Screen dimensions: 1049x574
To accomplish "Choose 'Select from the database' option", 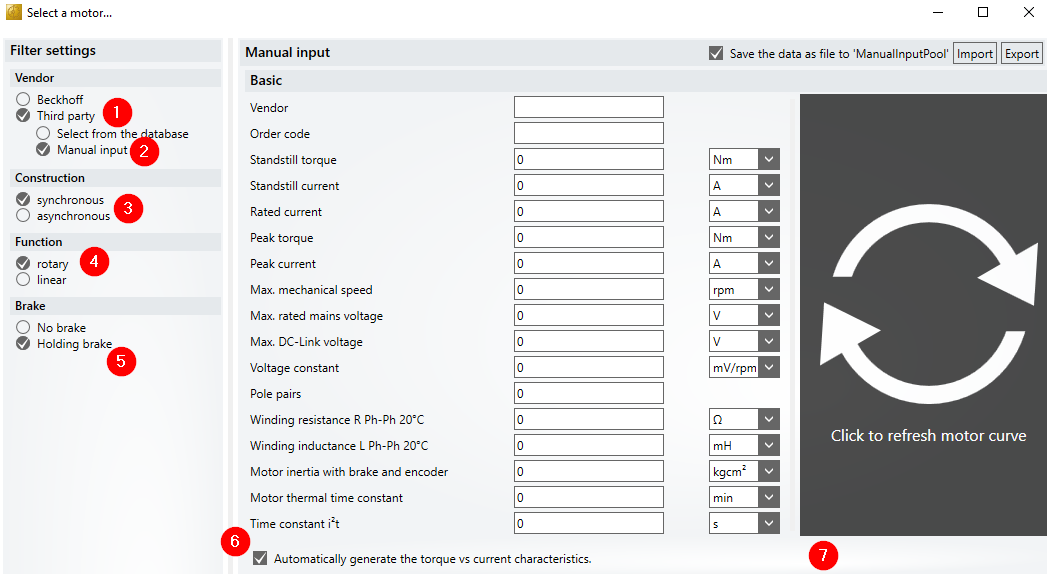I will pos(43,133).
